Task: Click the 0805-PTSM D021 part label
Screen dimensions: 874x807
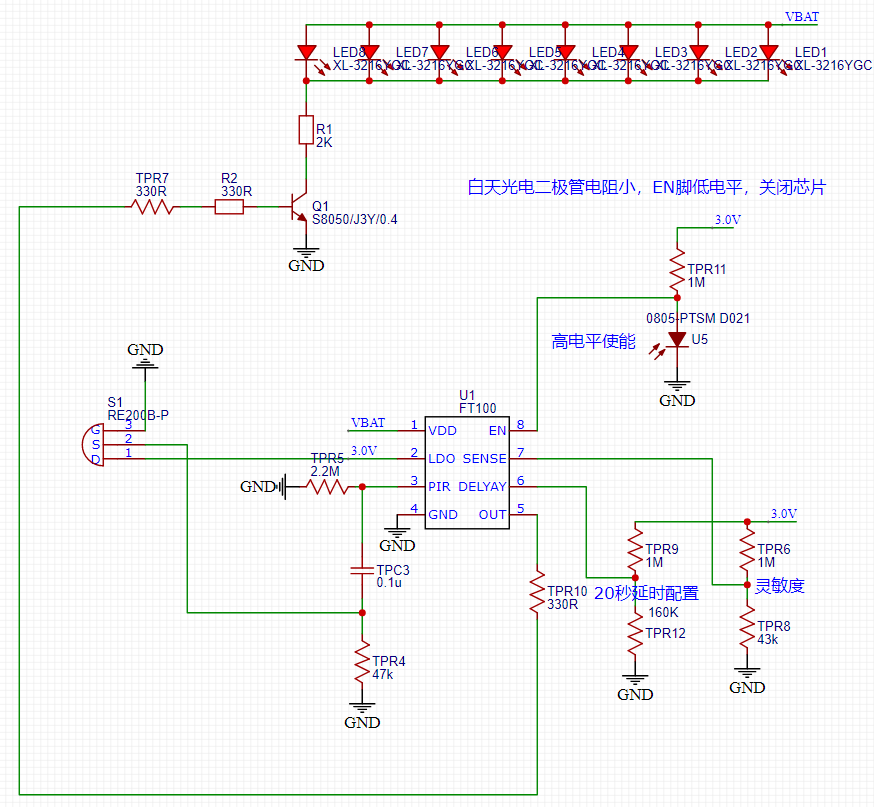Action: click(698, 318)
